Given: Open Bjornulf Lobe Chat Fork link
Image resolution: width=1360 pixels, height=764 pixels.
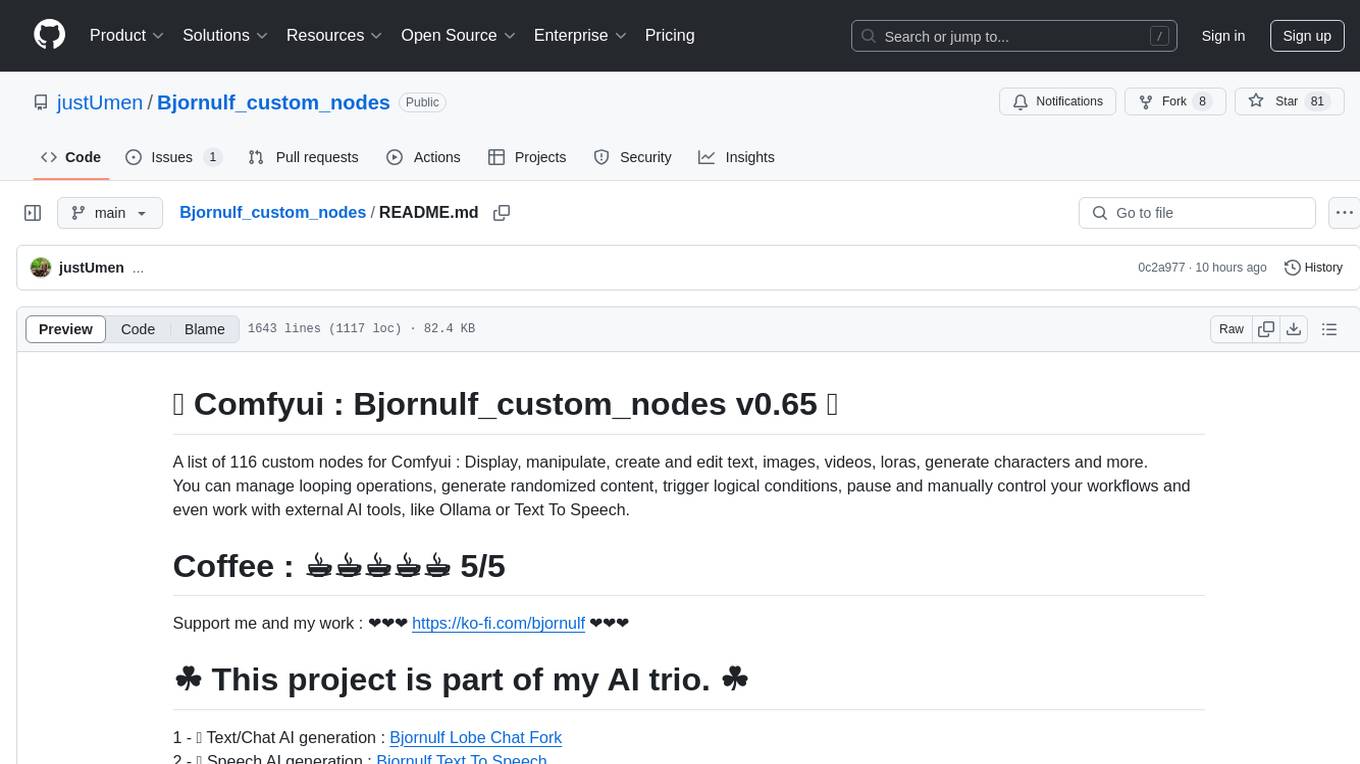Looking at the screenshot, I should [x=476, y=737].
